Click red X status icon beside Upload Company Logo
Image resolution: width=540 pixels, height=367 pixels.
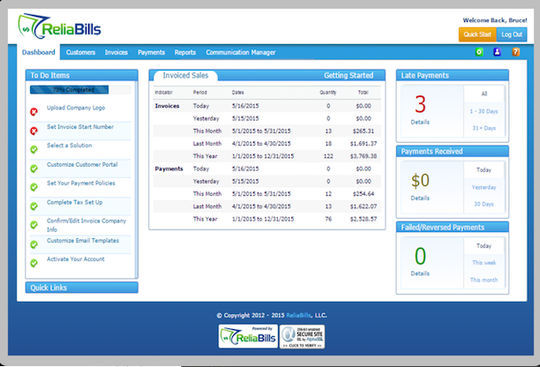click(x=34, y=112)
